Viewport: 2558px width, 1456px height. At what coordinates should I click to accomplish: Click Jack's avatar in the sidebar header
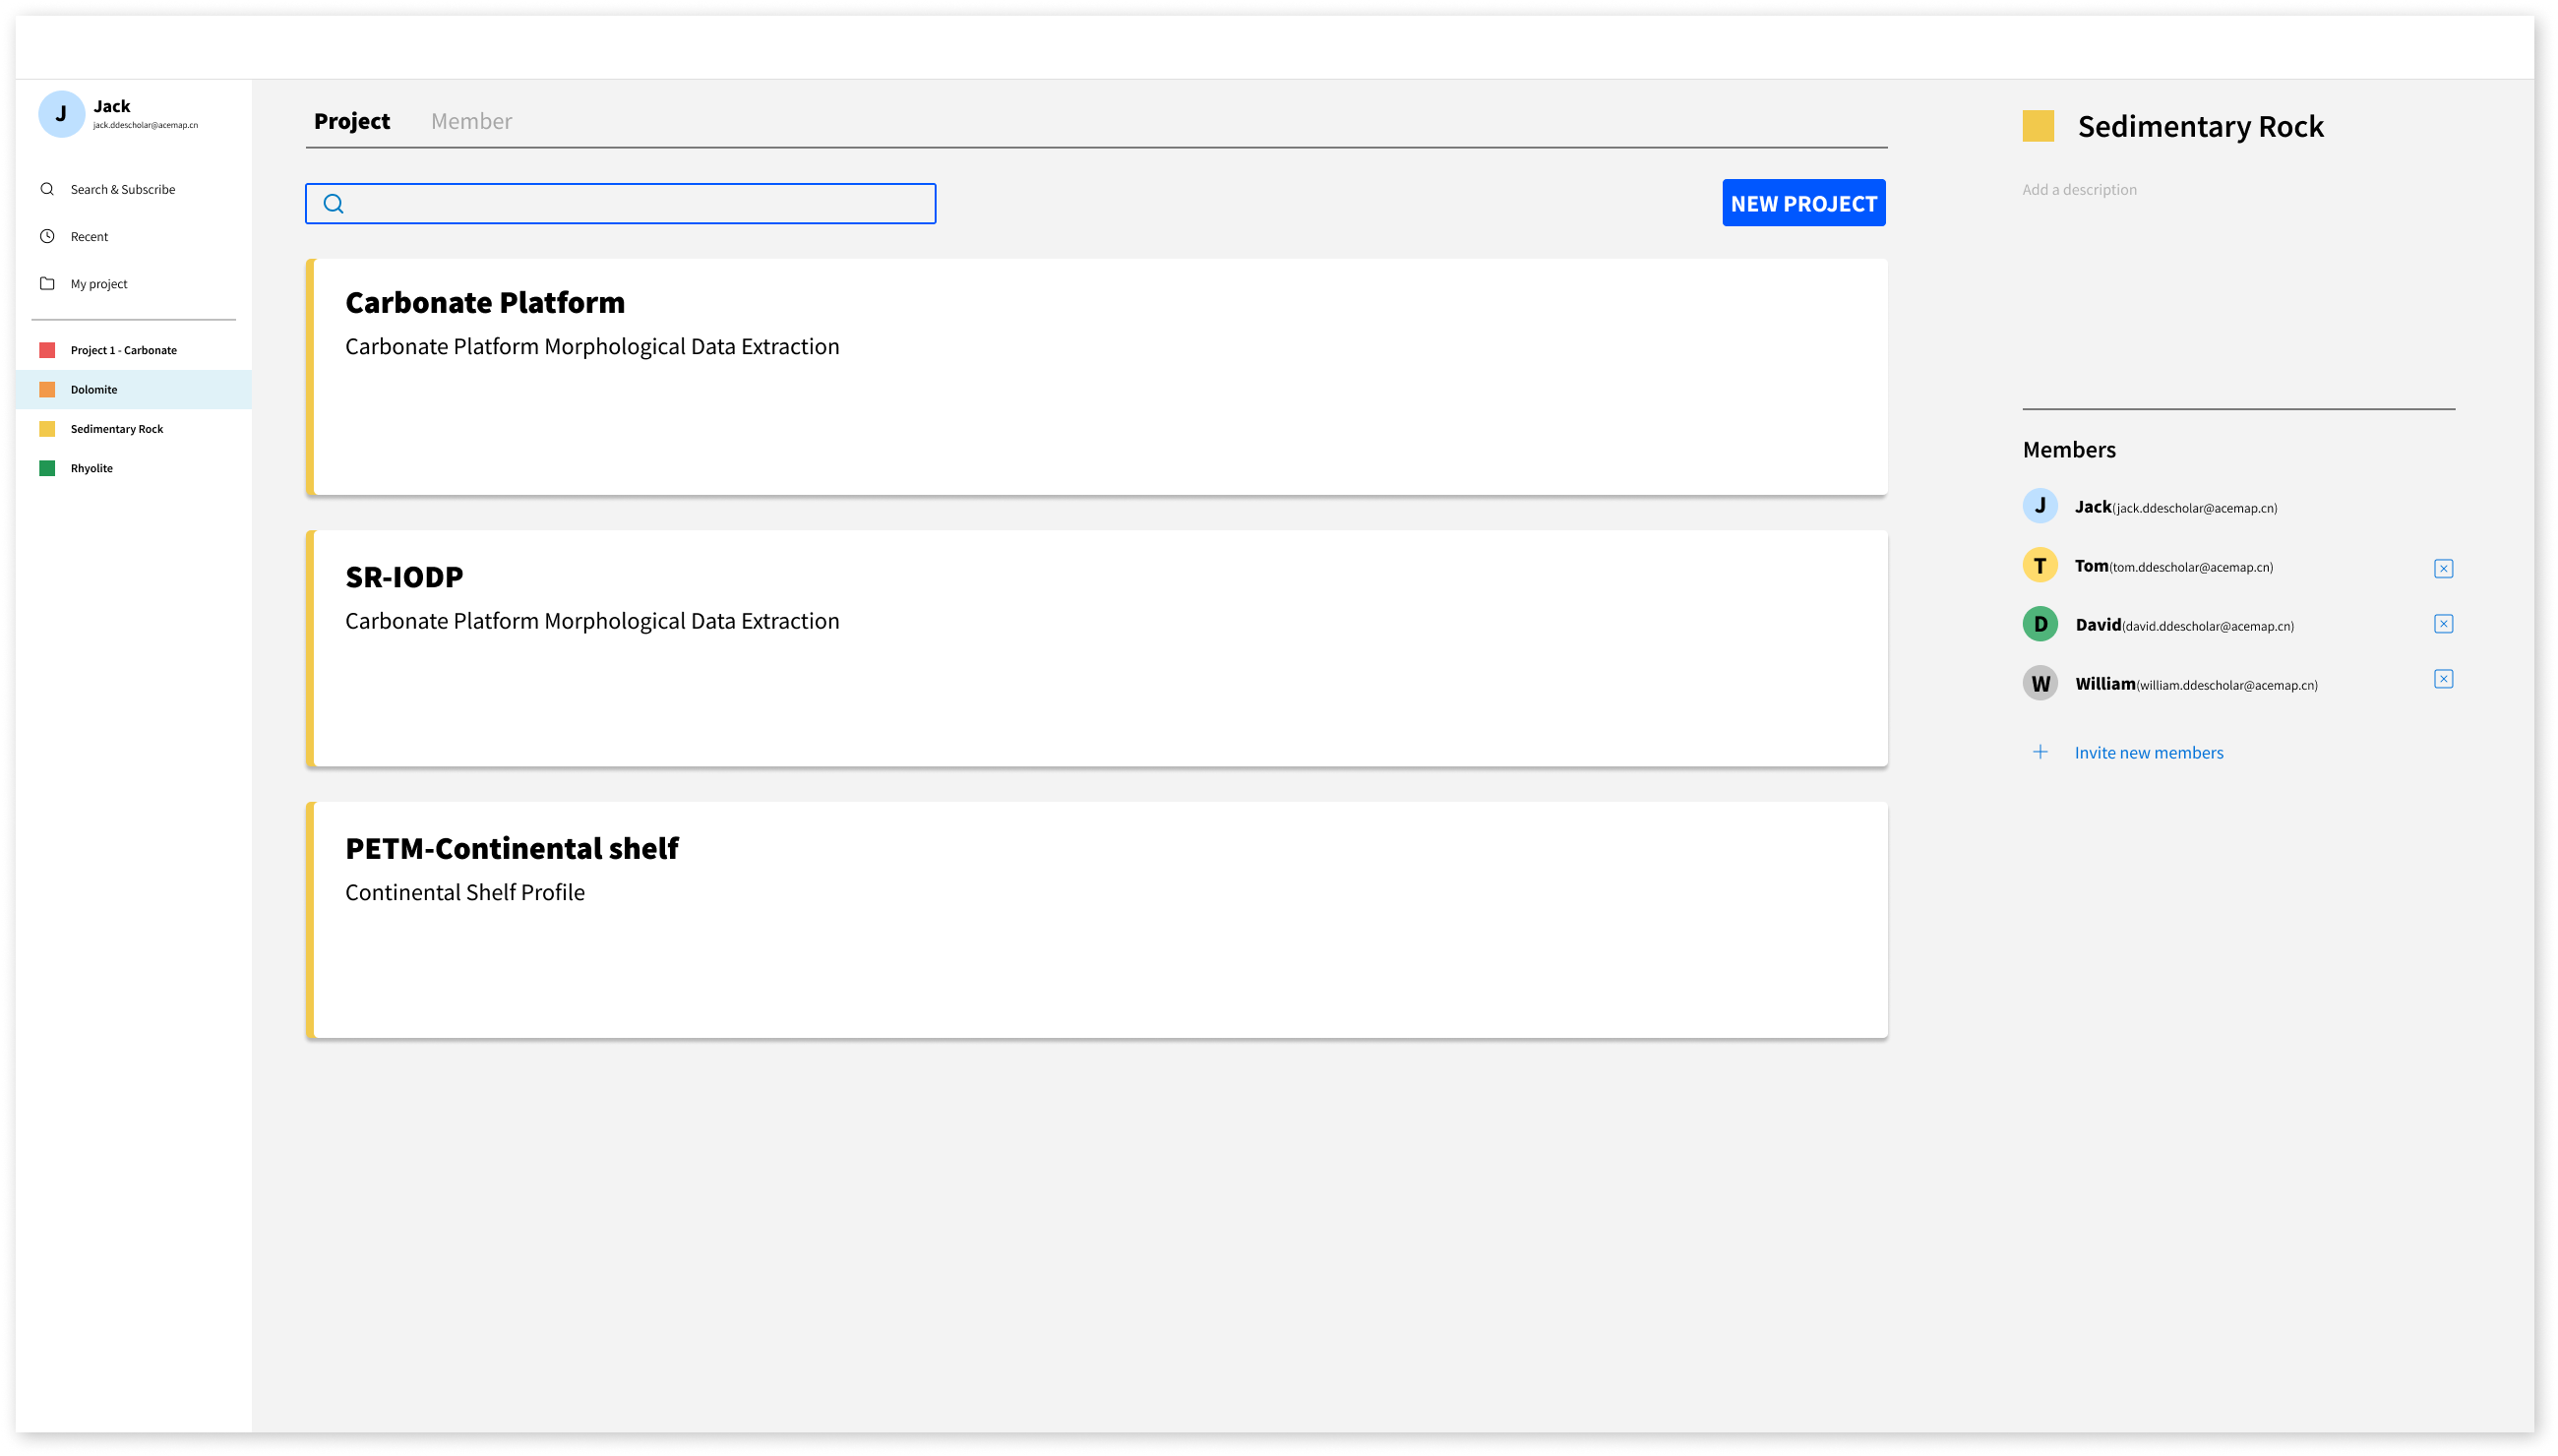pos(61,114)
